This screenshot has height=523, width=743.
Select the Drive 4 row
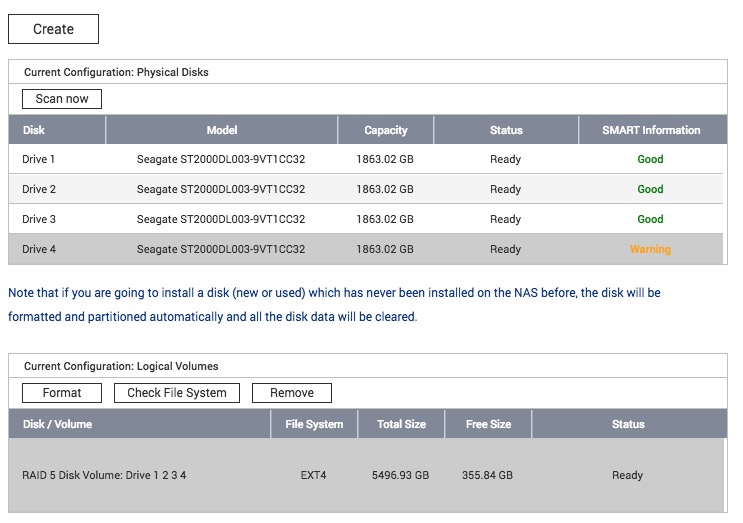[39, 249]
